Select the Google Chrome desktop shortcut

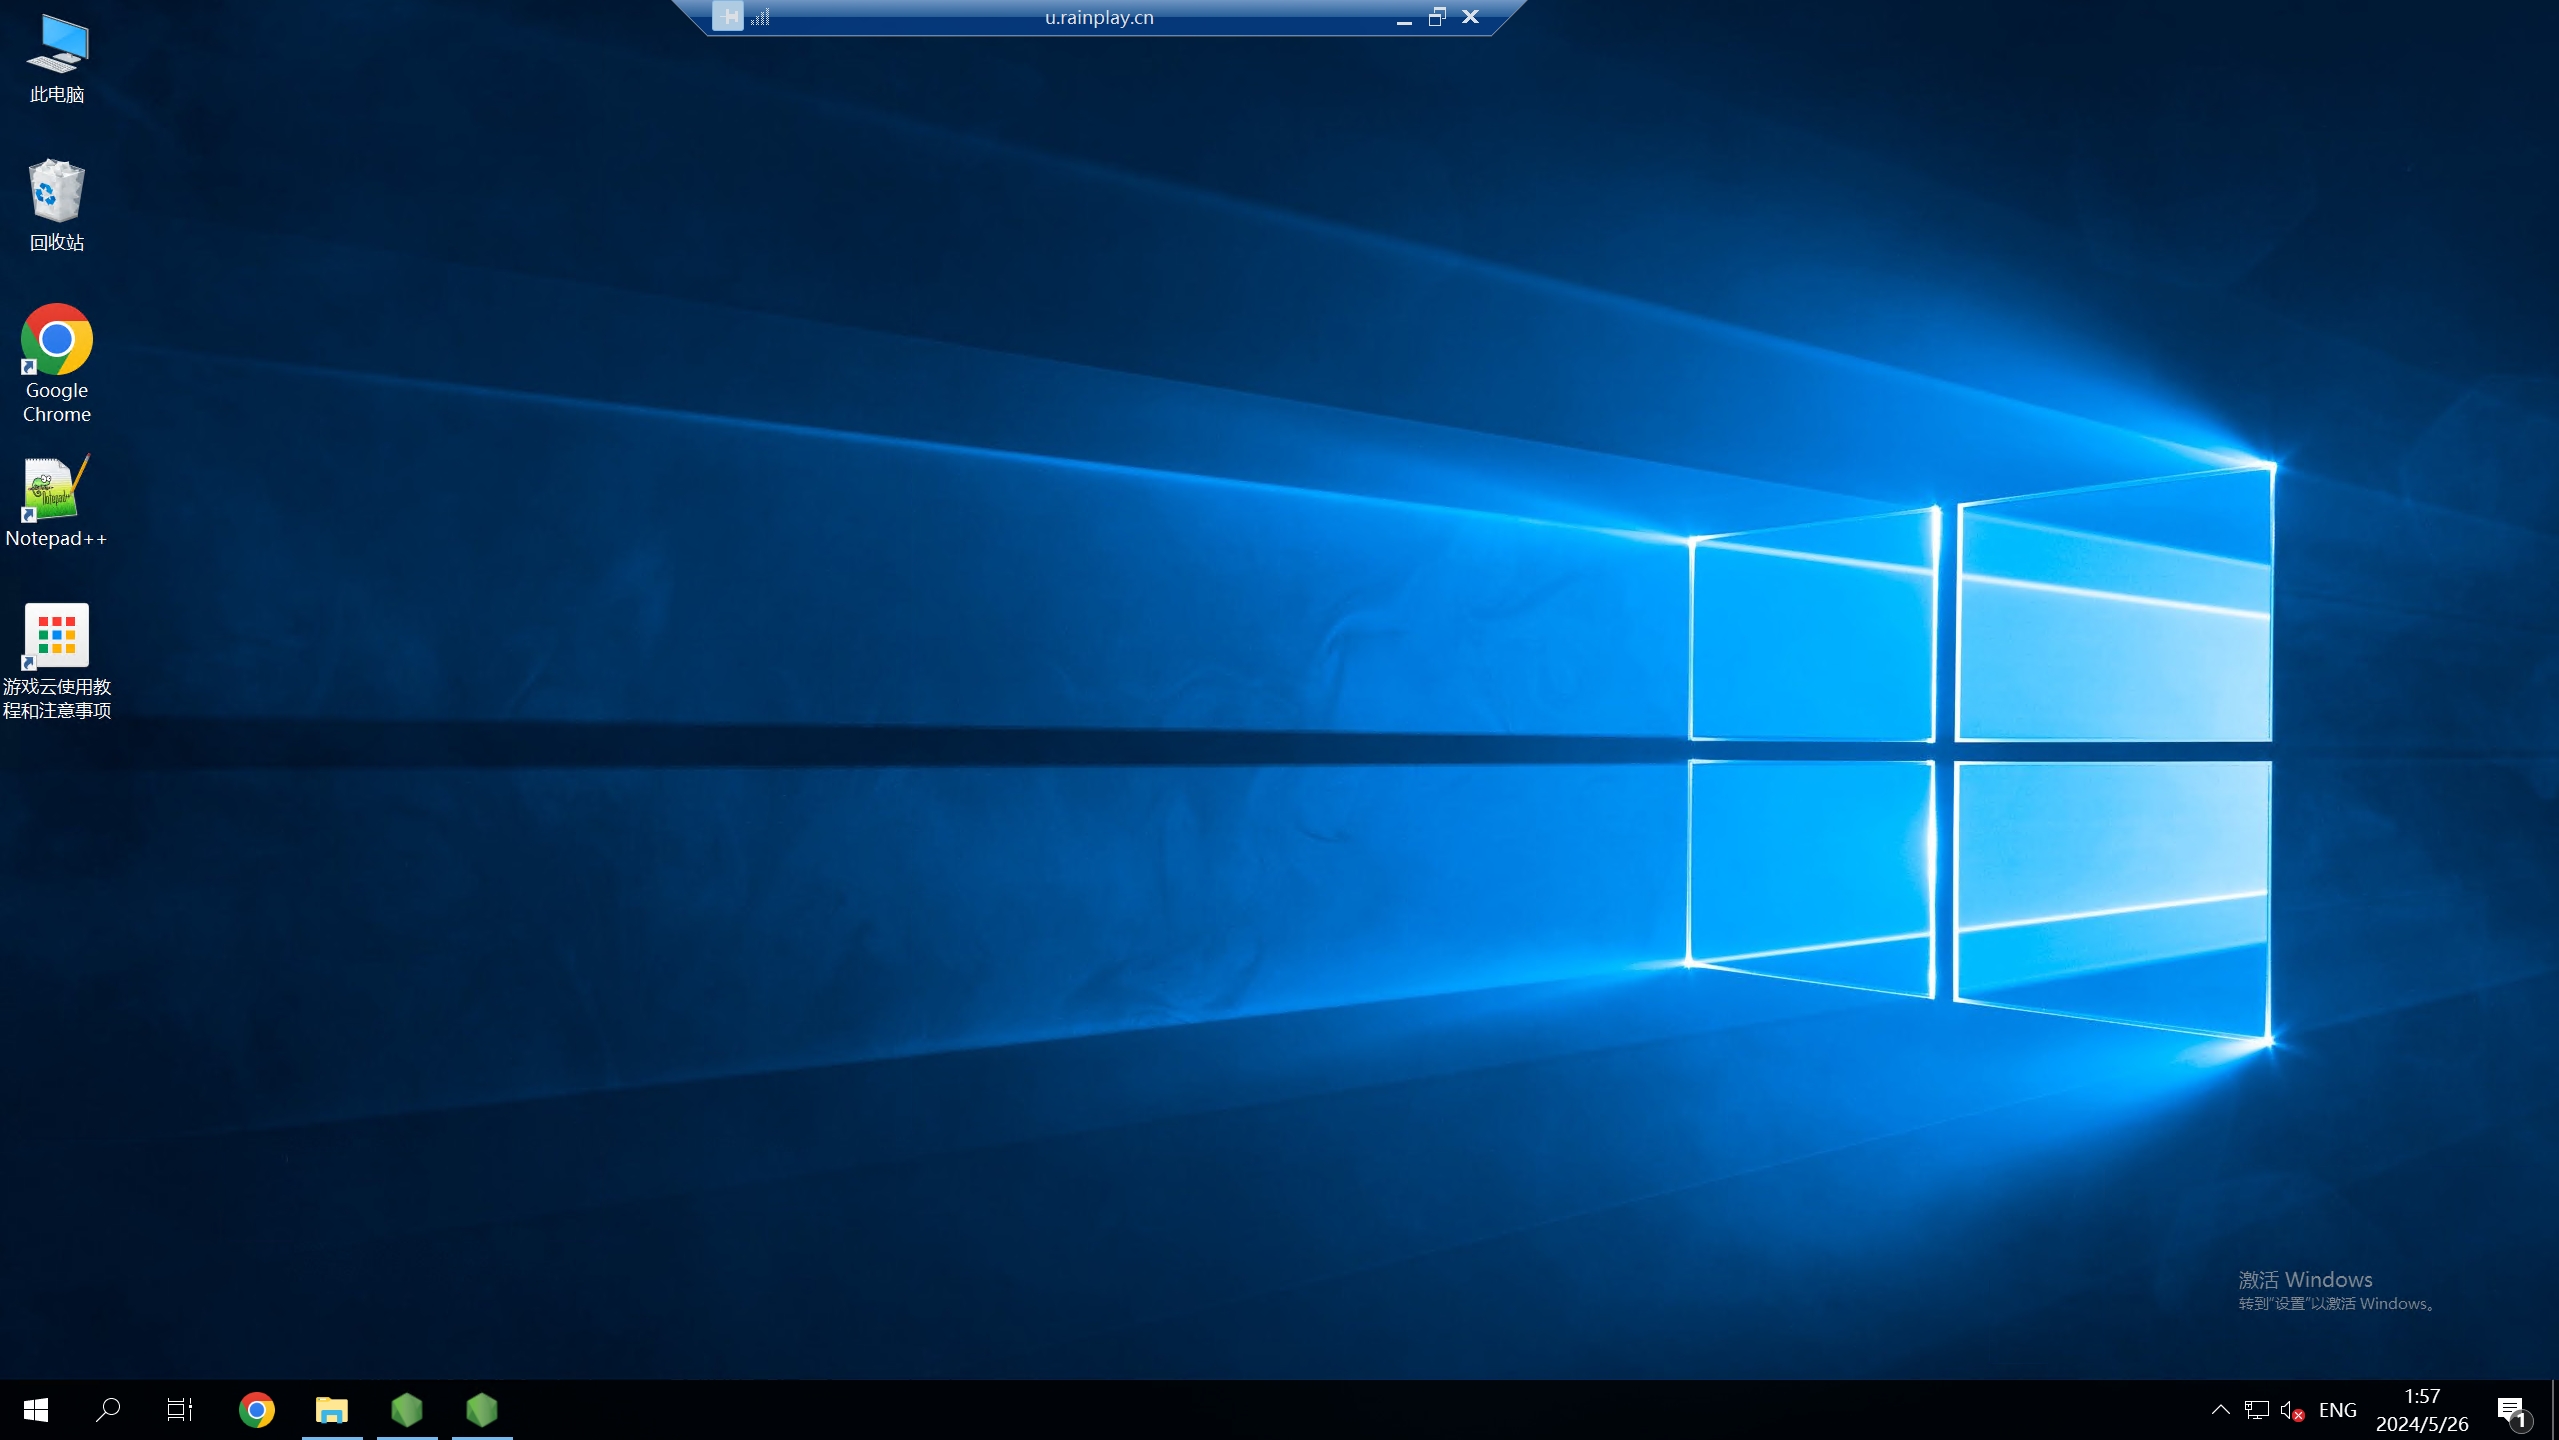tap(57, 363)
